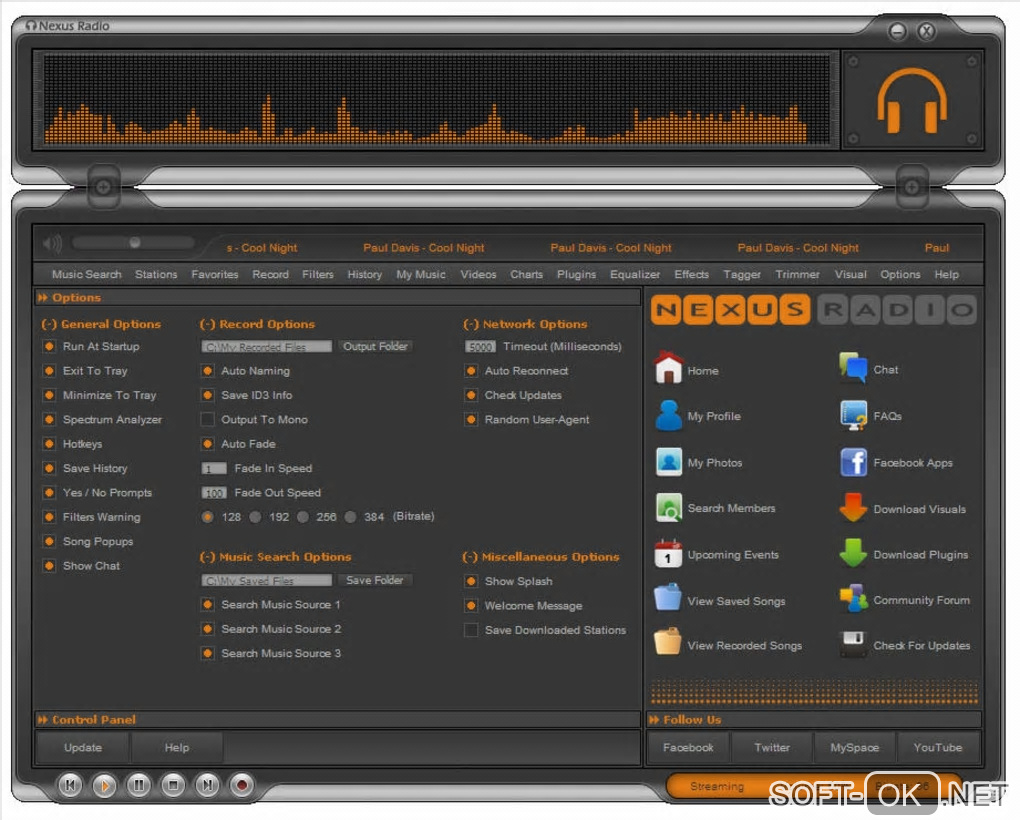Viewport: 1020px width, 820px height.
Task: Collapse the Music Search Options section
Action: coord(208,557)
